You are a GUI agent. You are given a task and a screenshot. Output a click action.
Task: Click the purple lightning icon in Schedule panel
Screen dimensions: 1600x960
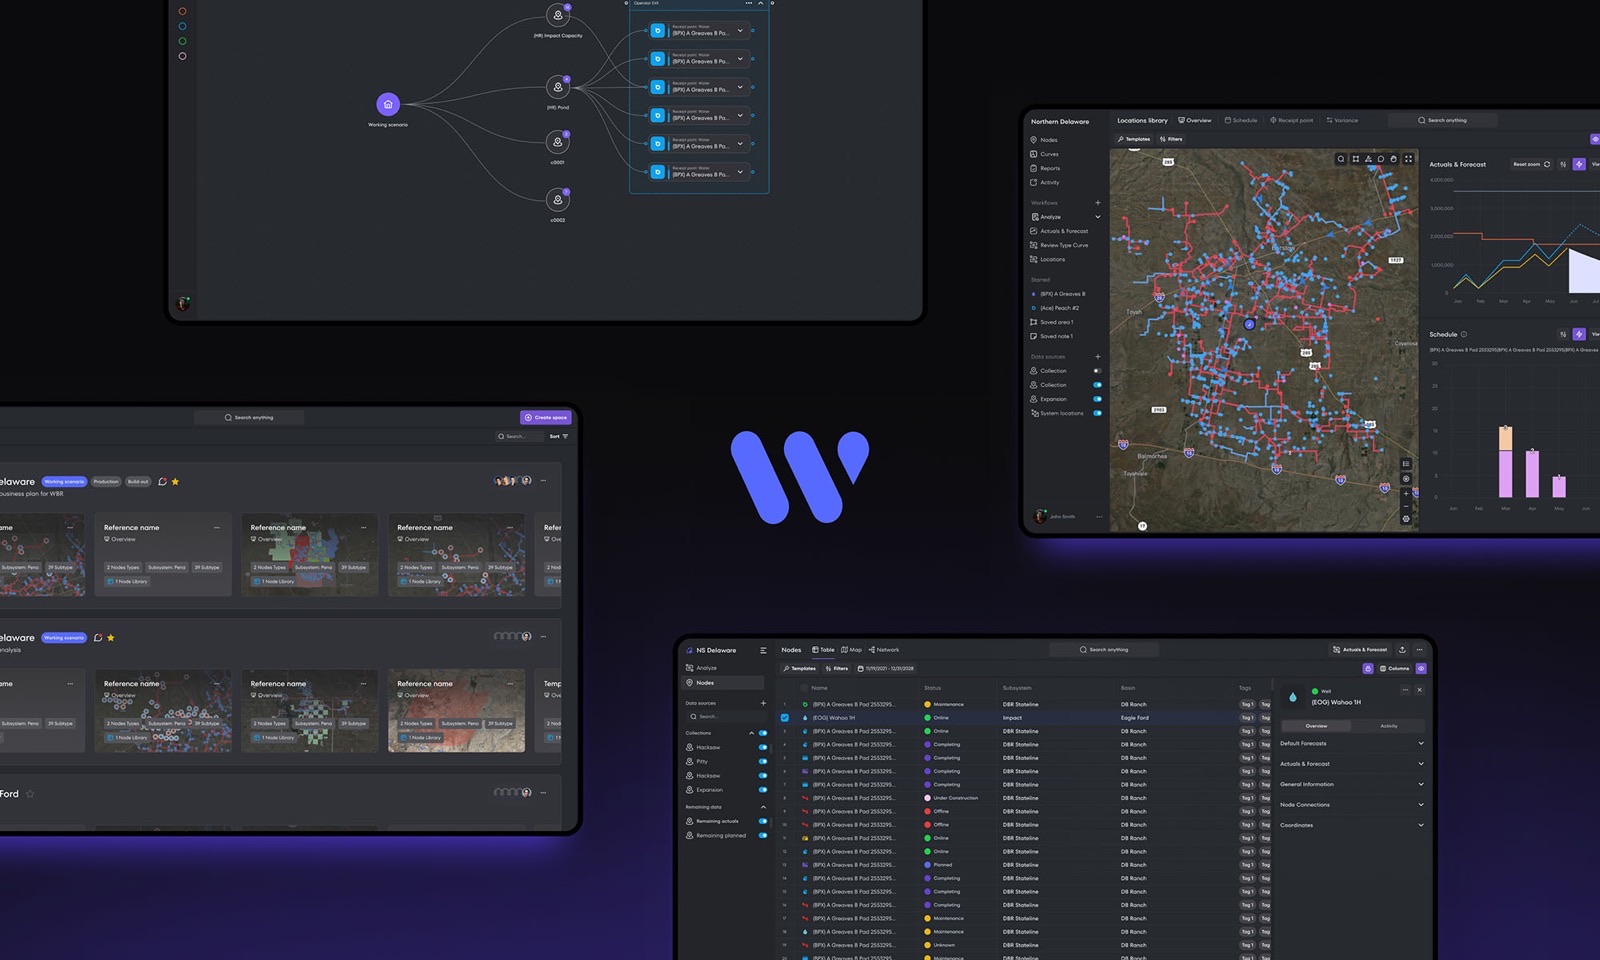(1579, 334)
